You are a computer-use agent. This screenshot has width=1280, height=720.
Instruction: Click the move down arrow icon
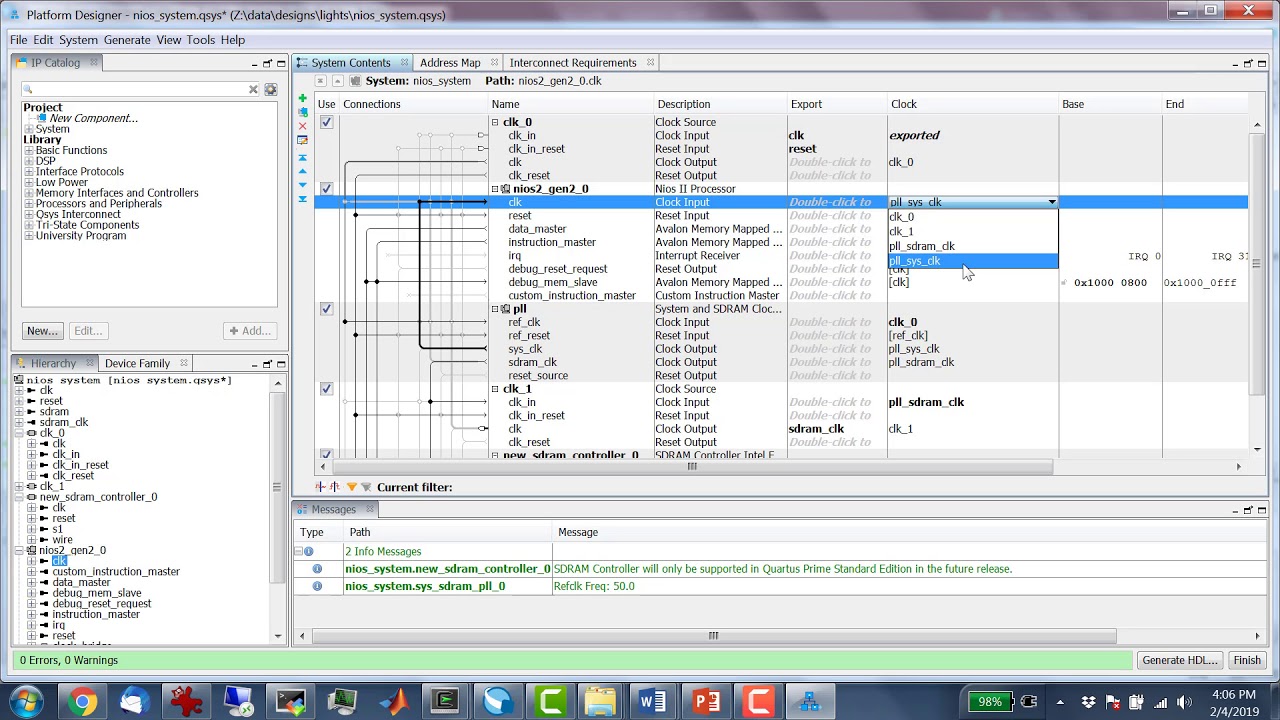(303, 185)
